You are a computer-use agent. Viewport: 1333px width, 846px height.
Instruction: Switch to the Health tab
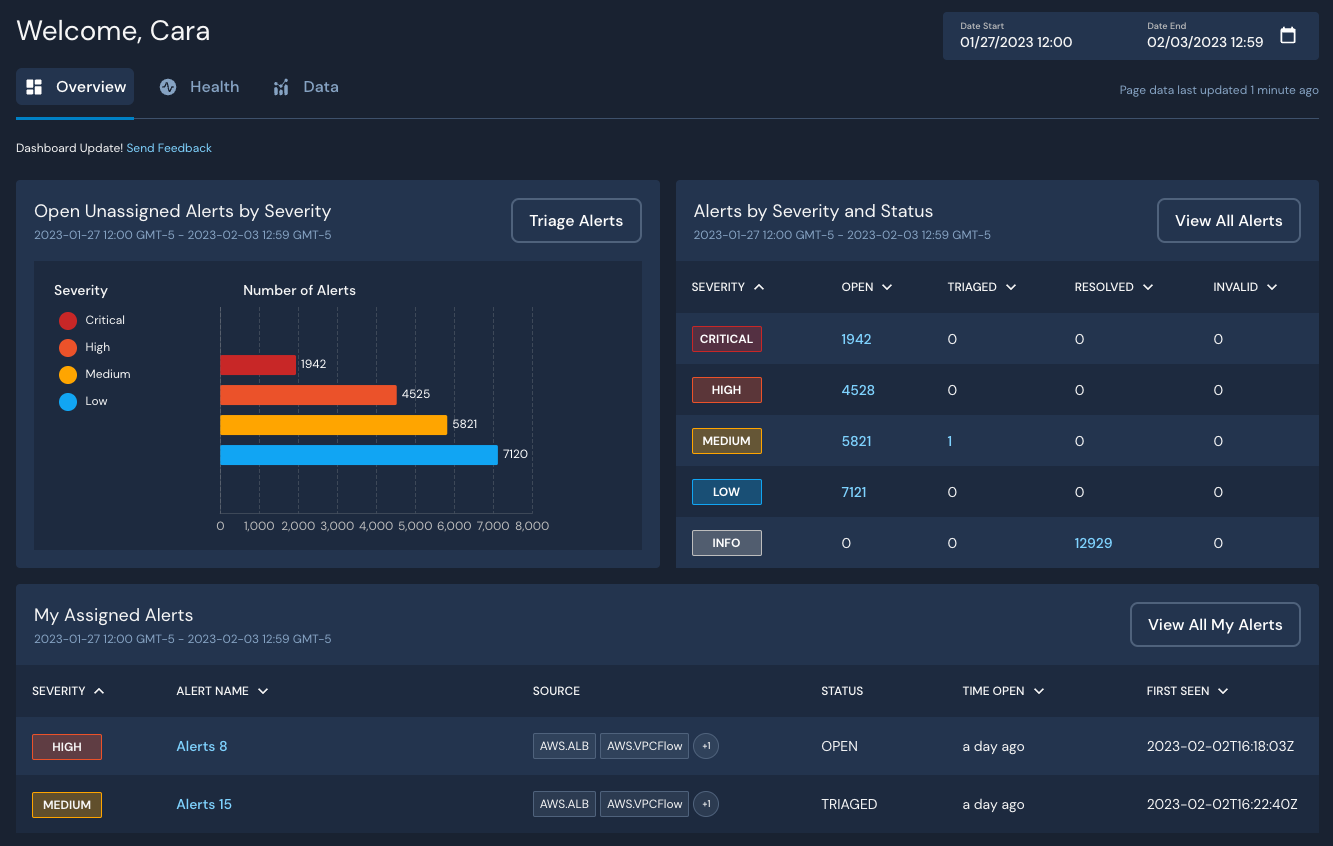point(214,87)
